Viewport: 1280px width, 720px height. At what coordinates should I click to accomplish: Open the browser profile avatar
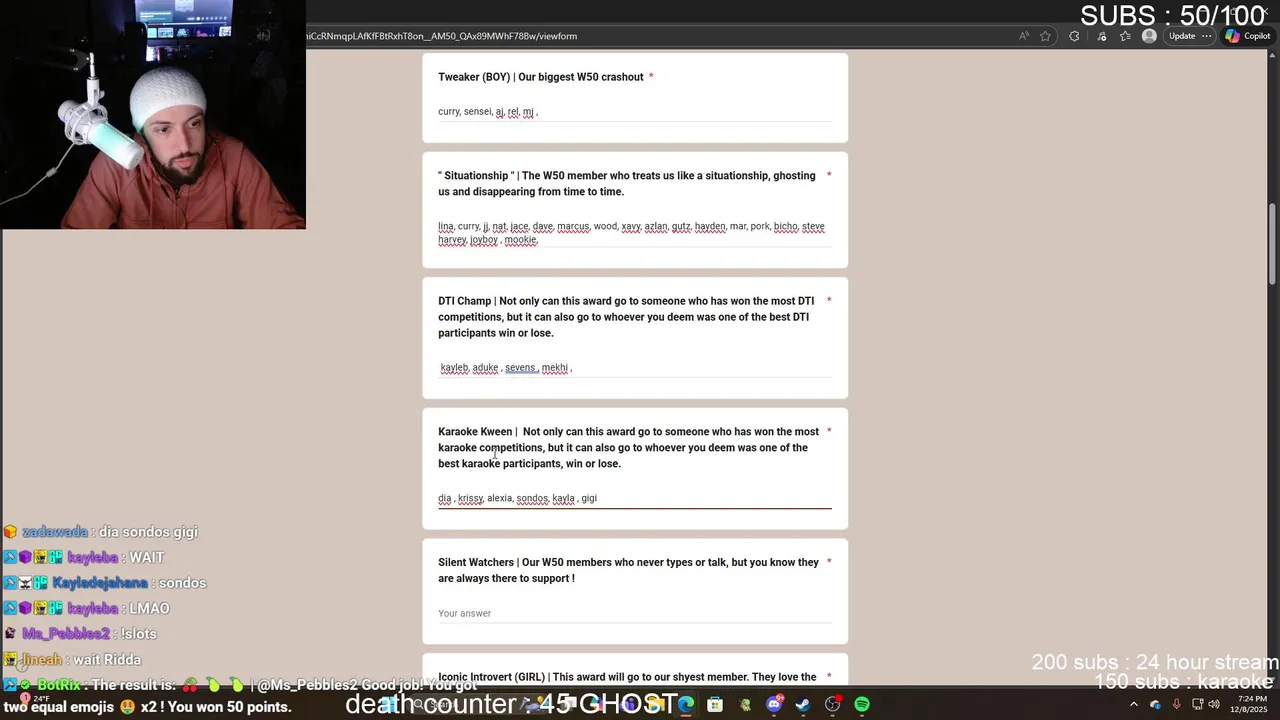(x=1149, y=36)
